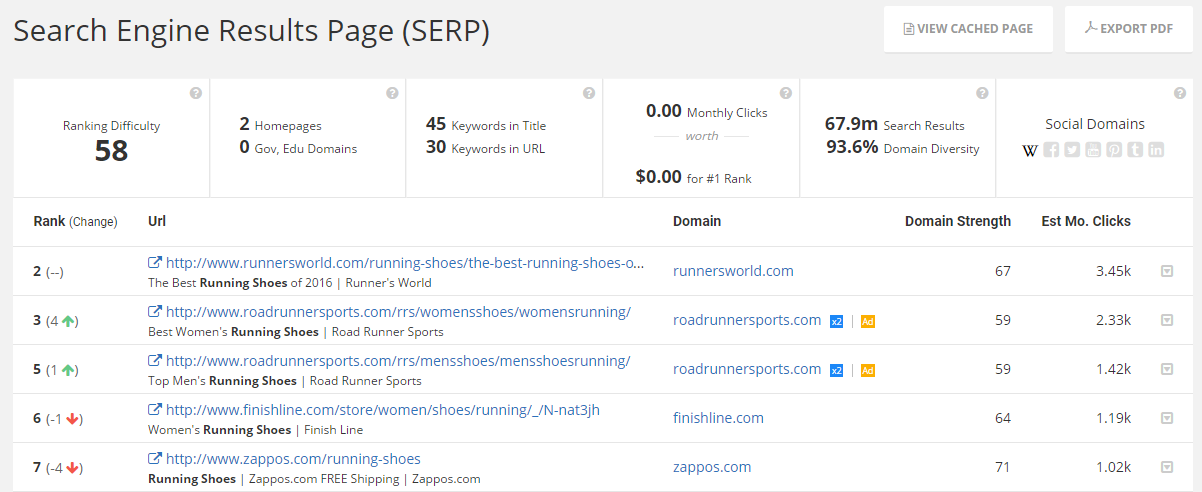This screenshot has height=492, width=1202.
Task: Click the help icon on Keywords in Title card
Action: coord(589,93)
